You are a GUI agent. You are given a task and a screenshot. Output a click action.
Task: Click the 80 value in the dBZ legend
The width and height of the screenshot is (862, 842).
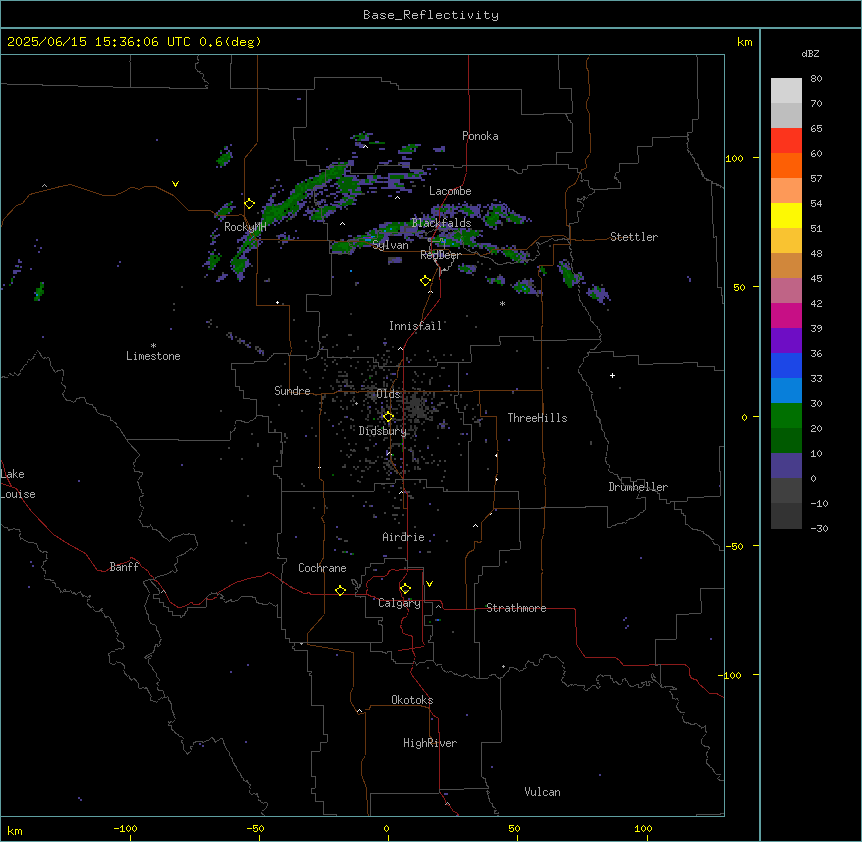point(816,79)
